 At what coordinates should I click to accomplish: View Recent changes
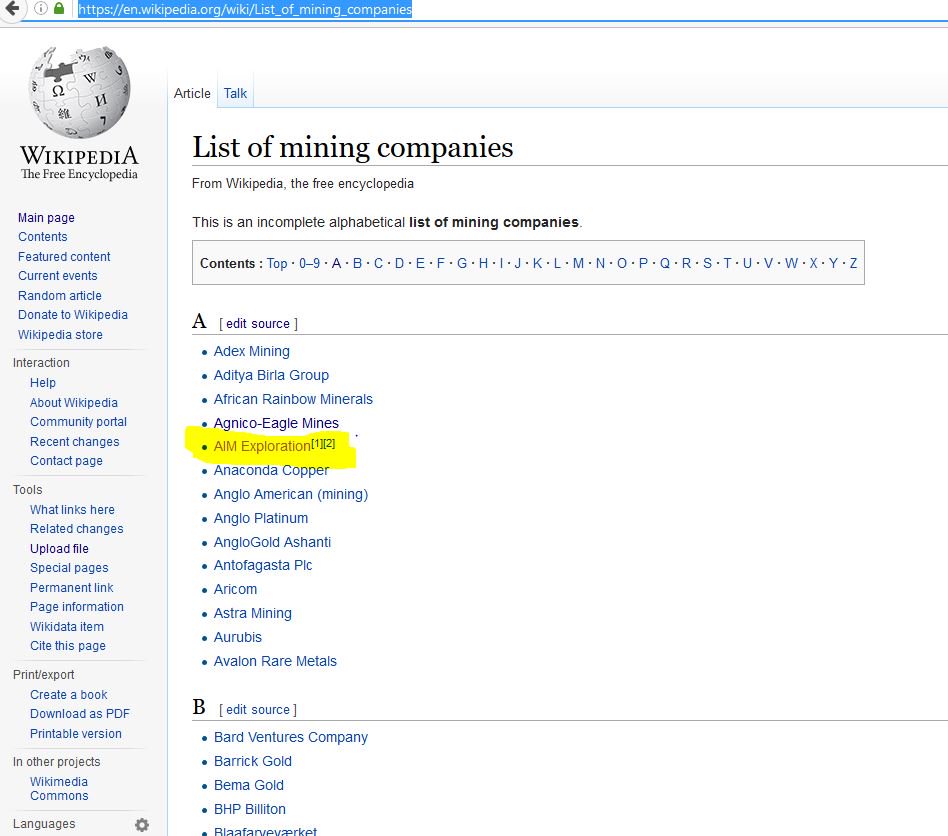pyautogui.click(x=75, y=442)
